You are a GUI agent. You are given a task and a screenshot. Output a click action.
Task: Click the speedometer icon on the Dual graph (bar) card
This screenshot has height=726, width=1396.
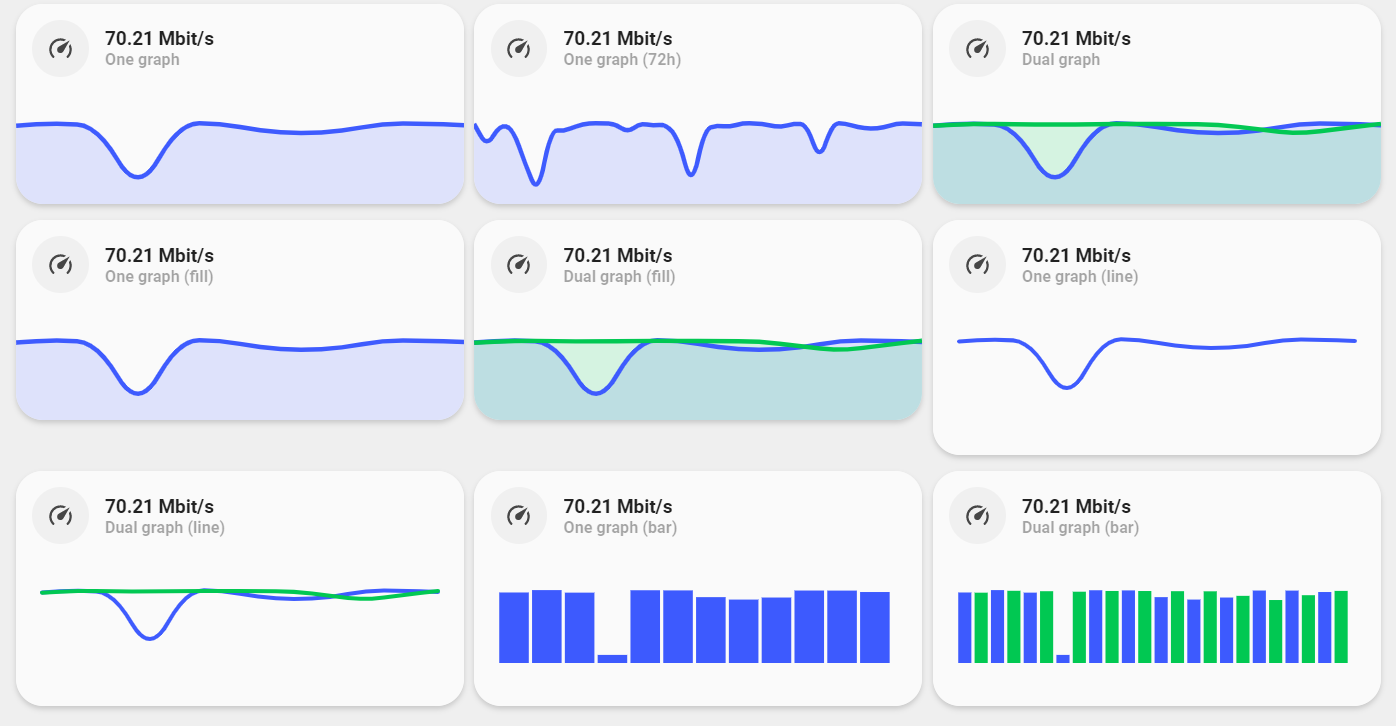[977, 516]
